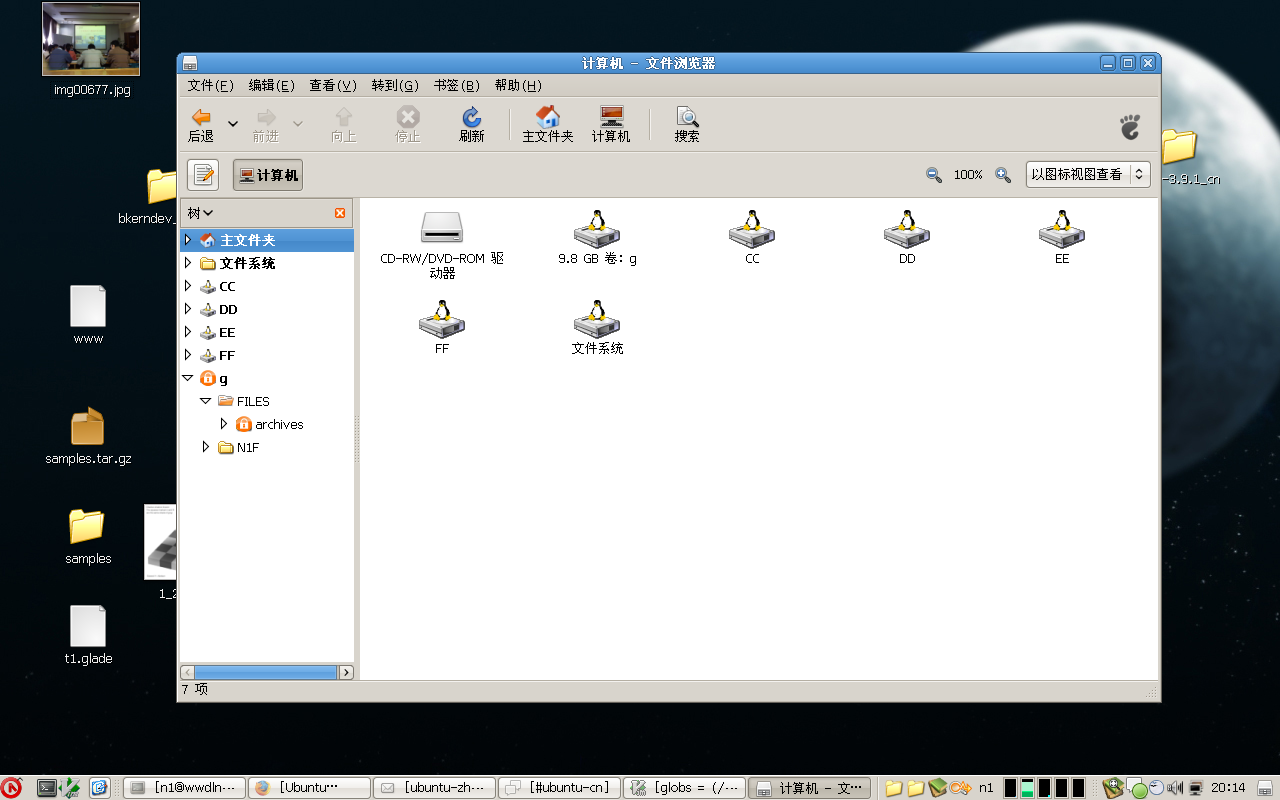1280x800 pixels.
Task: Click the Forward (前进) toolbar arrow
Action: (x=266, y=117)
